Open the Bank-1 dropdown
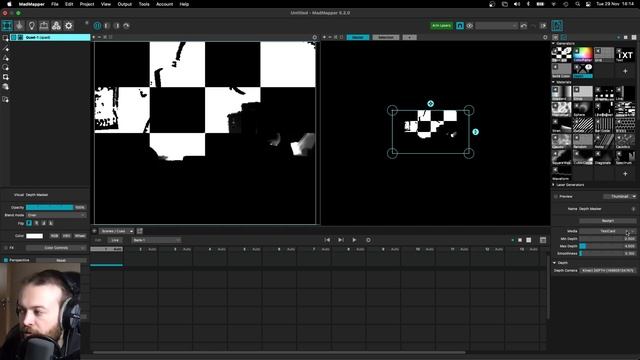 [156, 240]
